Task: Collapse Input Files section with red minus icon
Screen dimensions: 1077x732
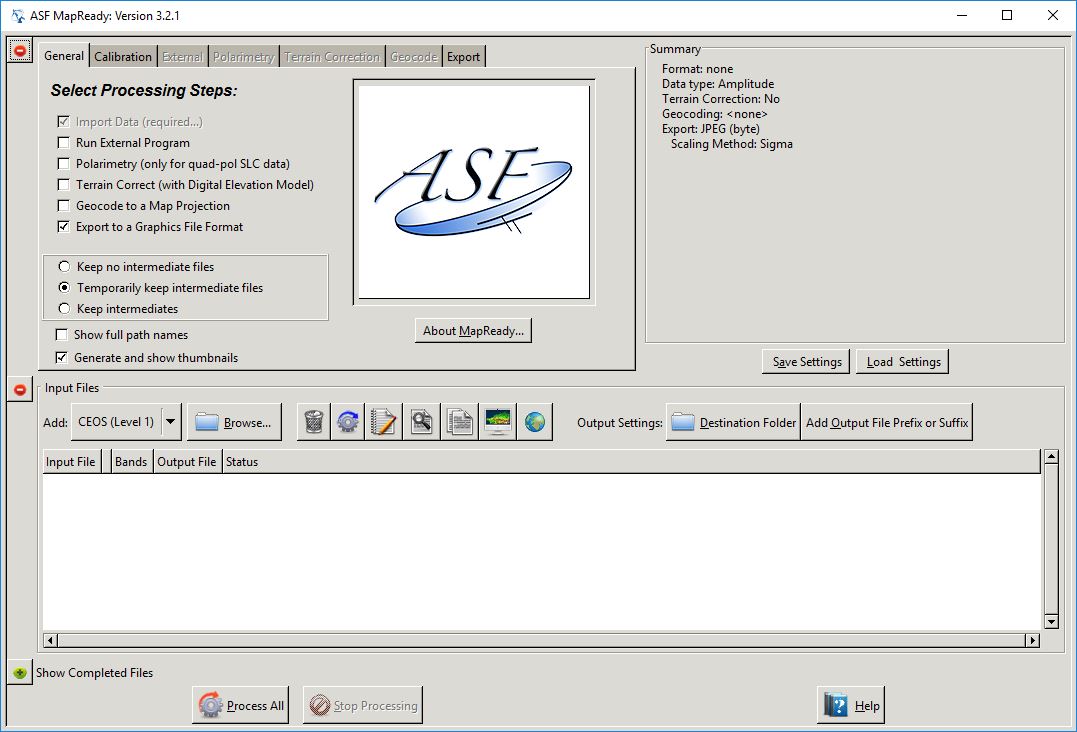Action: (20, 389)
